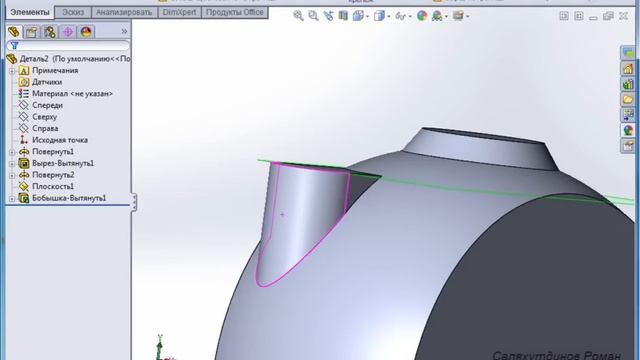Select Датчики in the feature tree
This screenshot has height=360, width=640.
coord(47,82)
